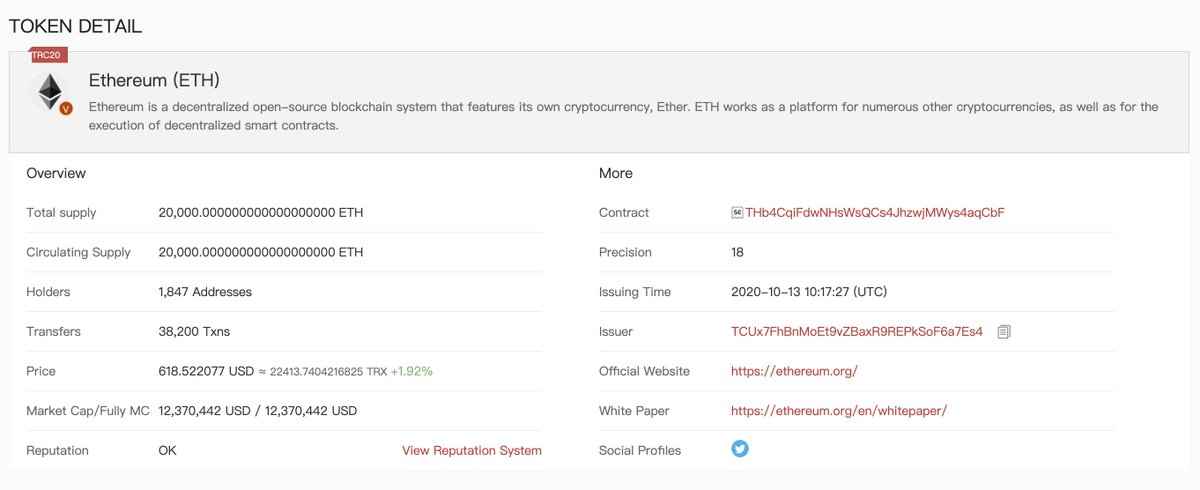Screen dimensions: 1200x490
Task: Copy the issuer address using copy icon
Action: click(x=1004, y=331)
